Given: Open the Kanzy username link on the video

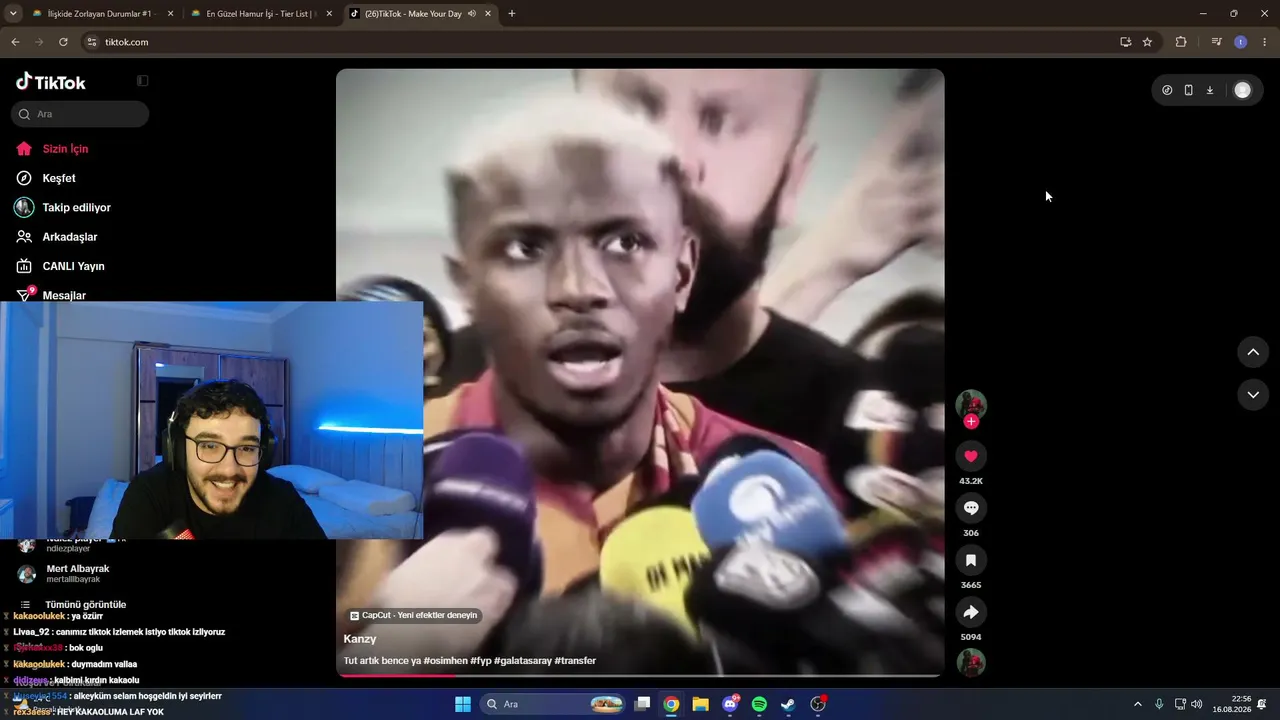Looking at the screenshot, I should tap(360, 639).
